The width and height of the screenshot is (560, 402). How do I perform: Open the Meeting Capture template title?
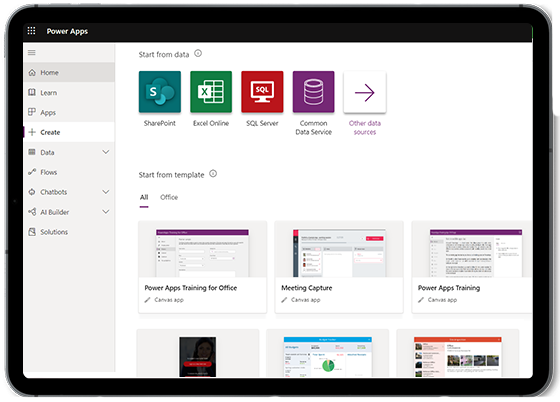tap(307, 288)
